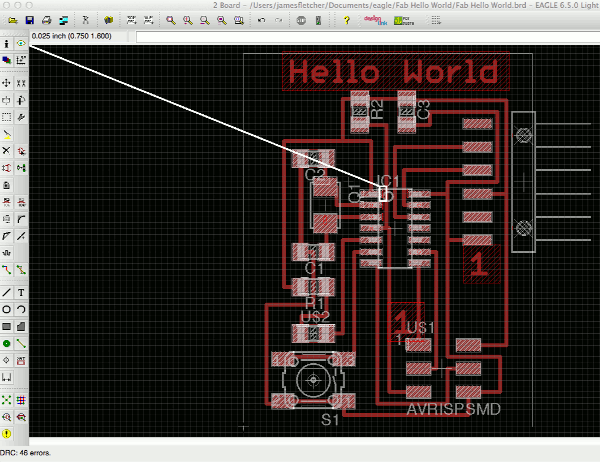Select the Circle tool
Screen dimensions: 600x465
6,310
